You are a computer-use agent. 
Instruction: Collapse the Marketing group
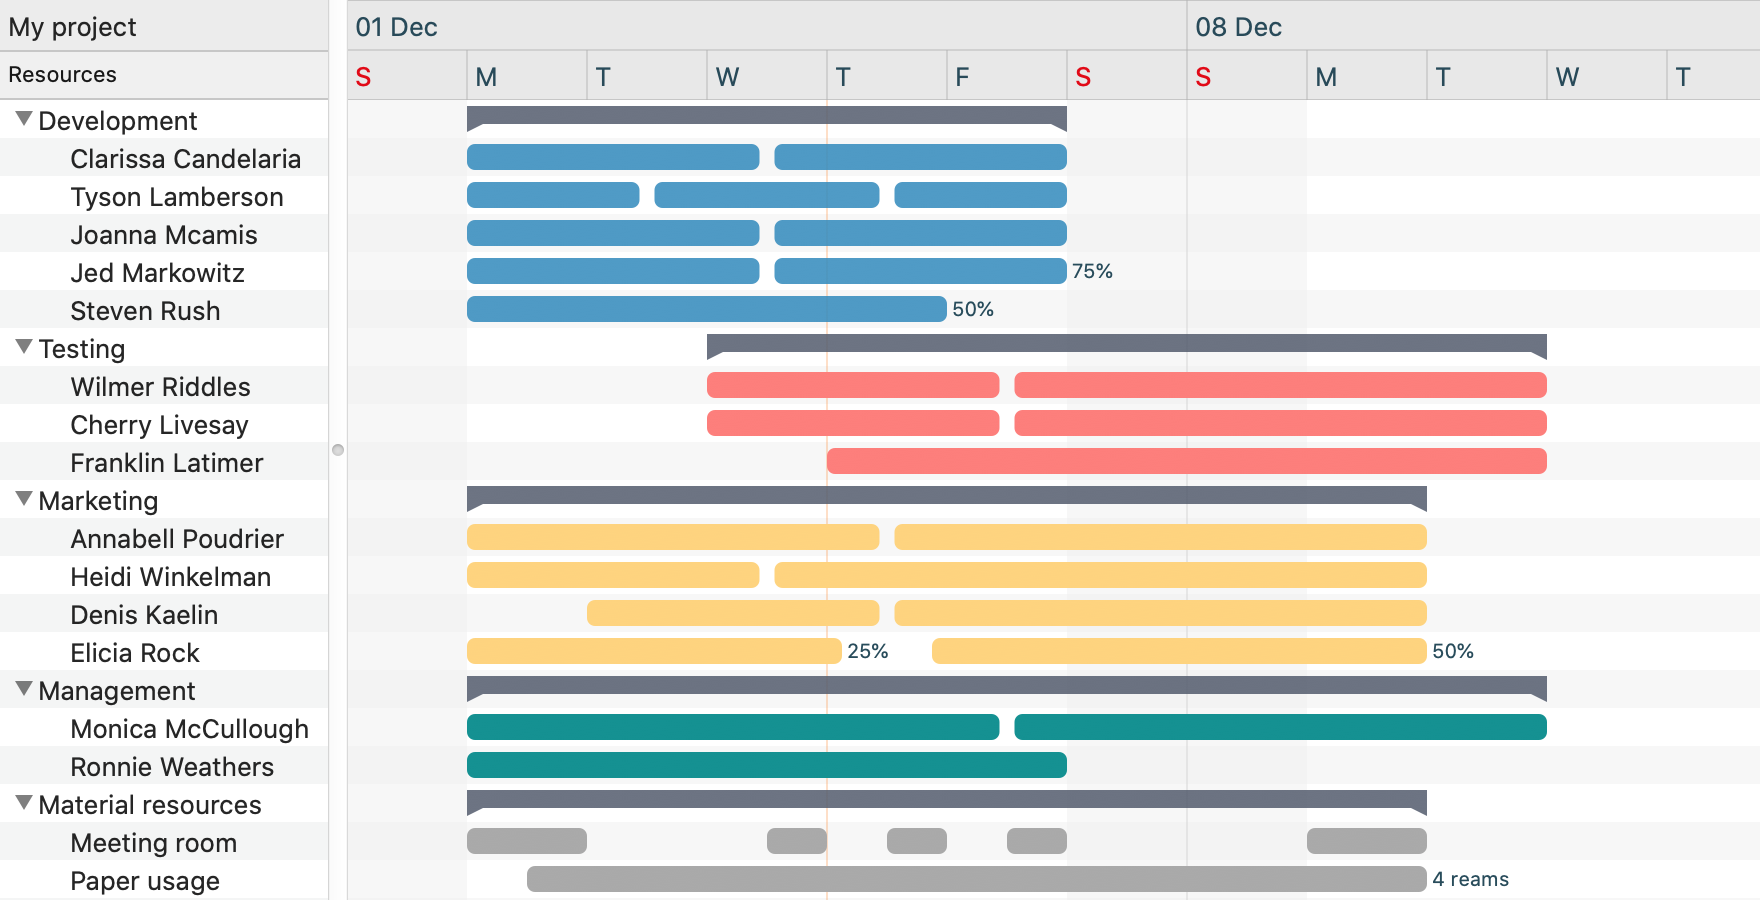[x=24, y=499]
